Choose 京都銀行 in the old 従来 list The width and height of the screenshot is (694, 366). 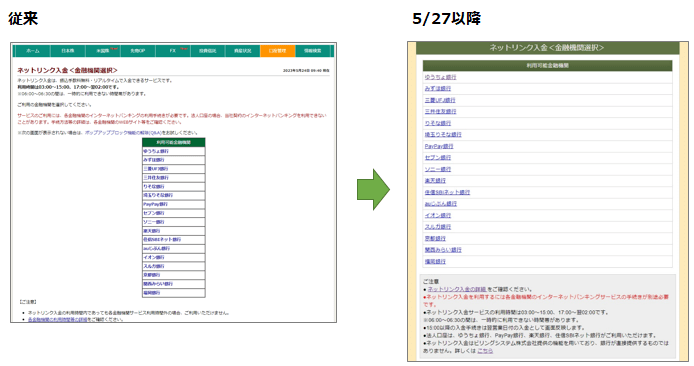pos(151,275)
